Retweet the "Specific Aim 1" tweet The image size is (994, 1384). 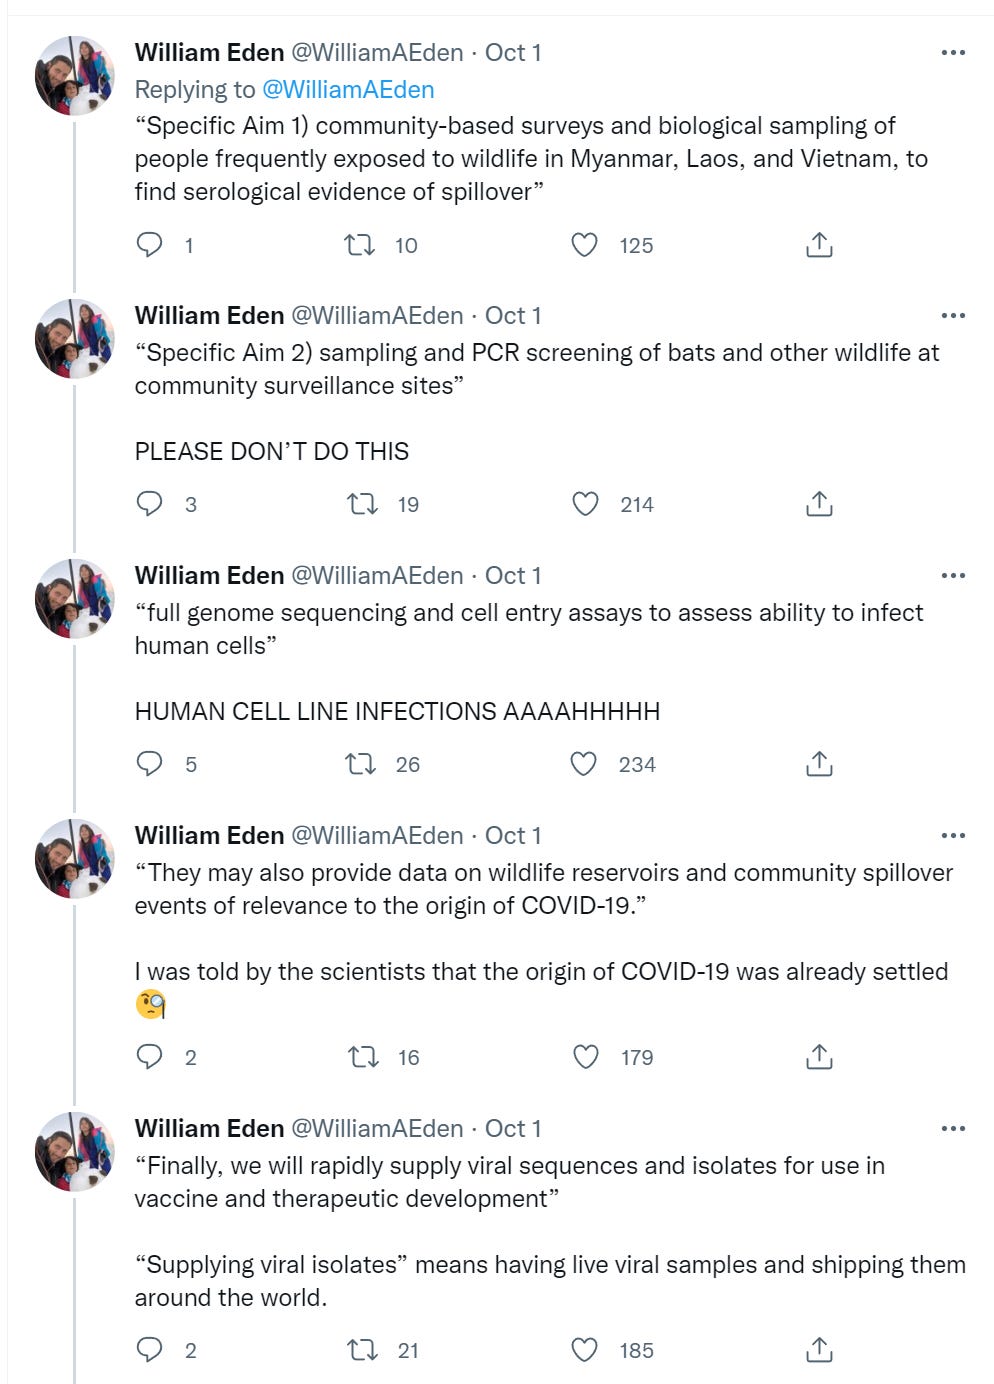pyautogui.click(x=359, y=245)
